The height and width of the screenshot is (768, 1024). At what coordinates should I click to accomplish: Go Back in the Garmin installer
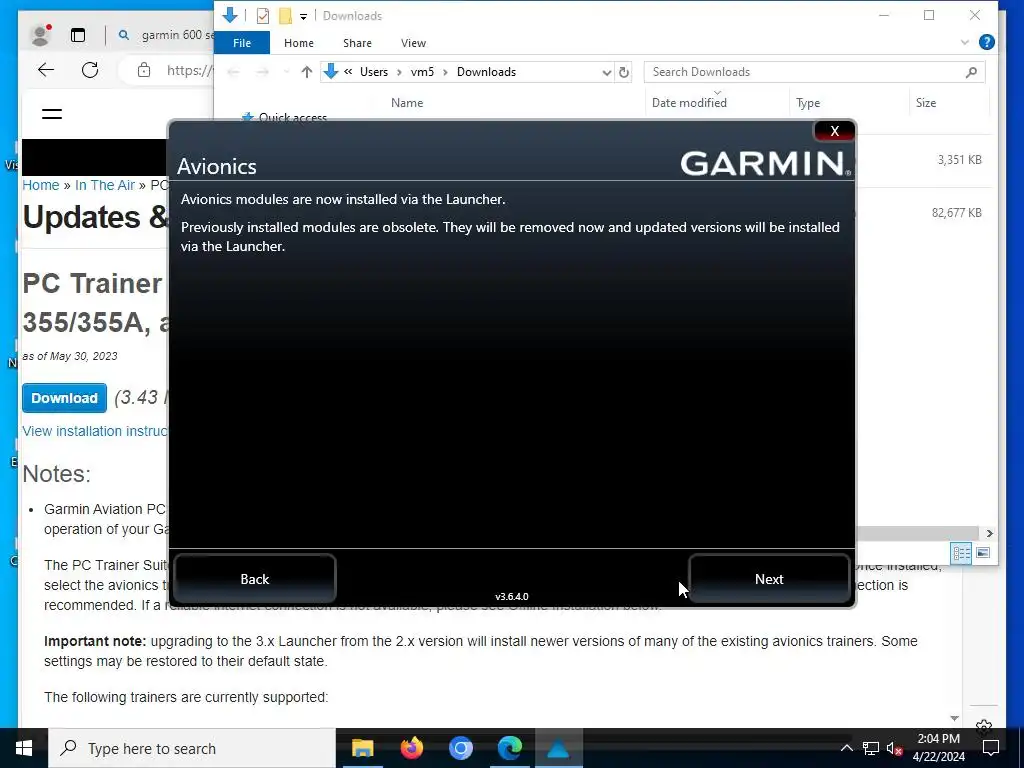click(x=255, y=579)
